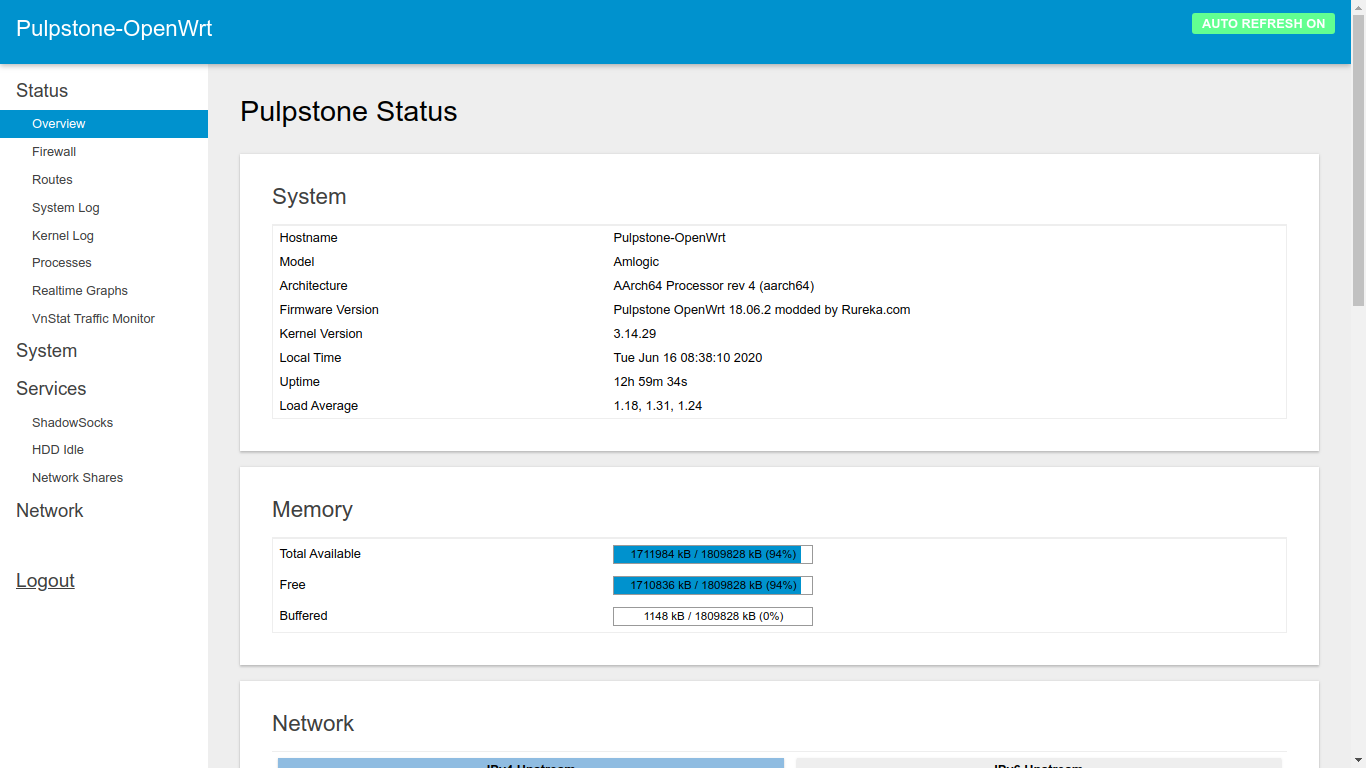The width and height of the screenshot is (1366, 768).
Task: Select Overview in the sidebar
Action: (x=59, y=124)
